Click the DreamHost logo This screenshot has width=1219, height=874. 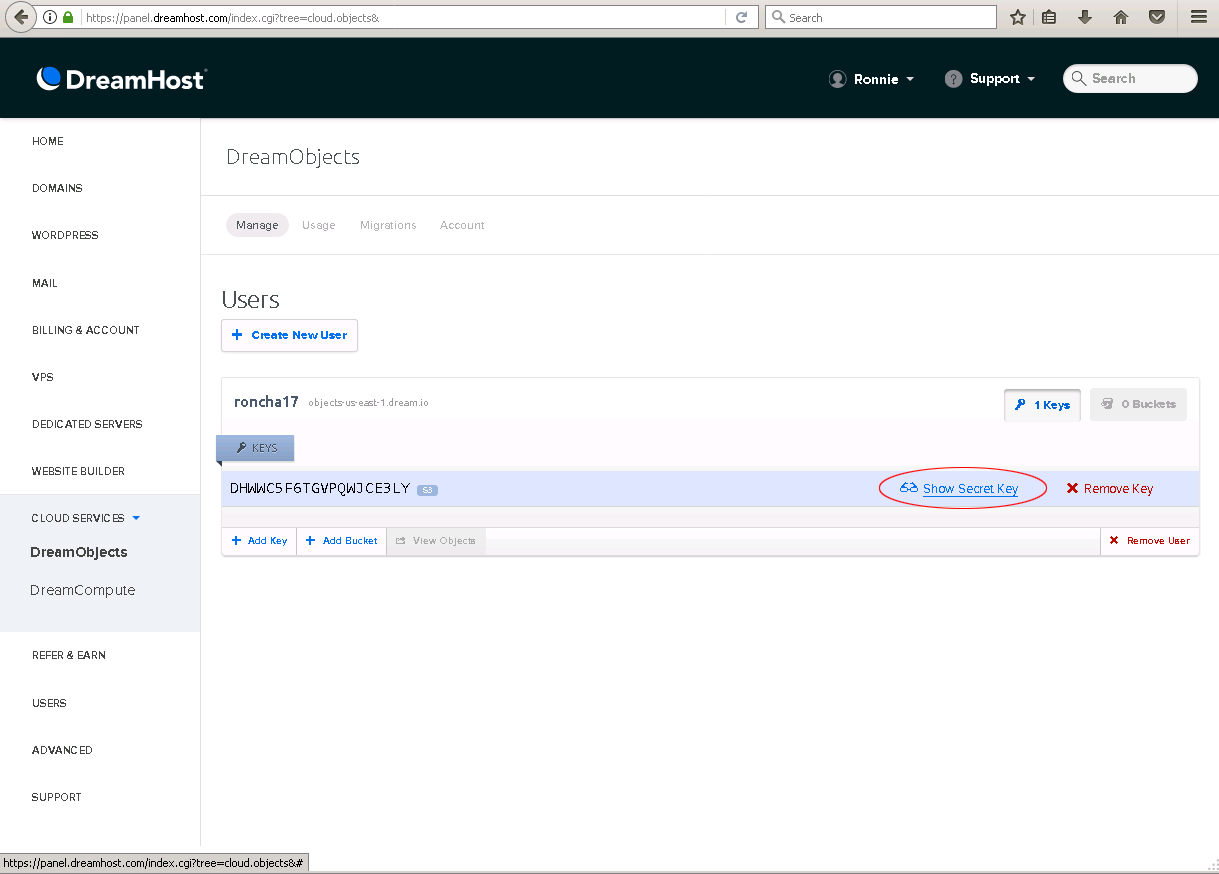pos(121,79)
